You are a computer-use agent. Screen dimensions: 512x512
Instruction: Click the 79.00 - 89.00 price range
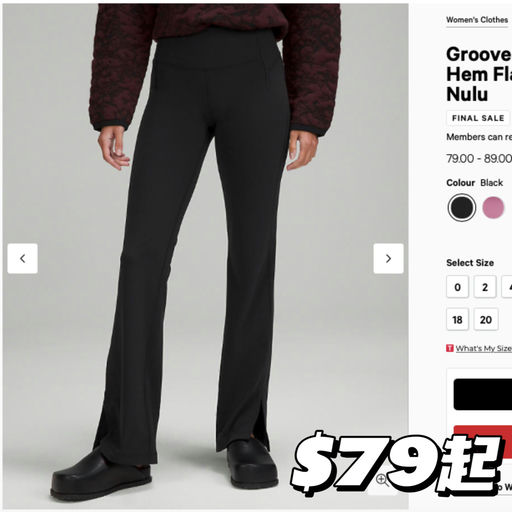(x=479, y=158)
